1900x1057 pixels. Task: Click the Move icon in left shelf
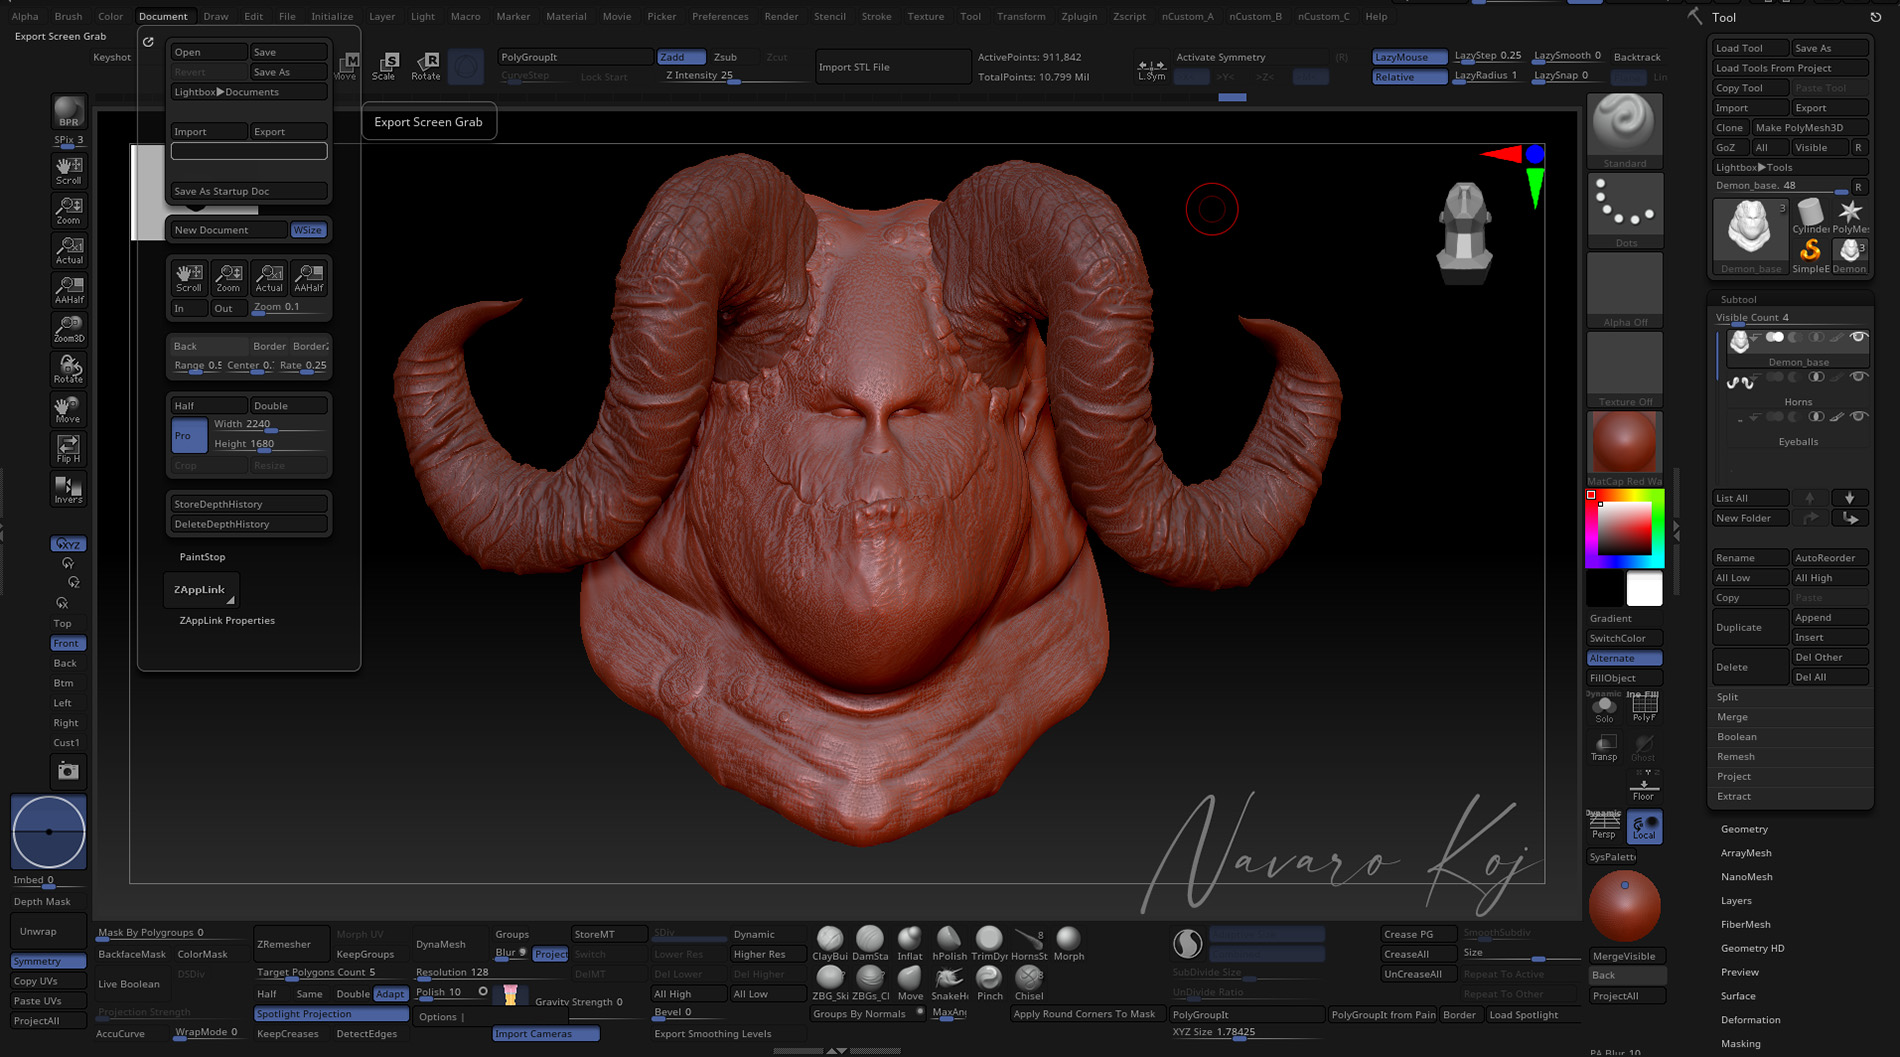[x=68, y=409]
